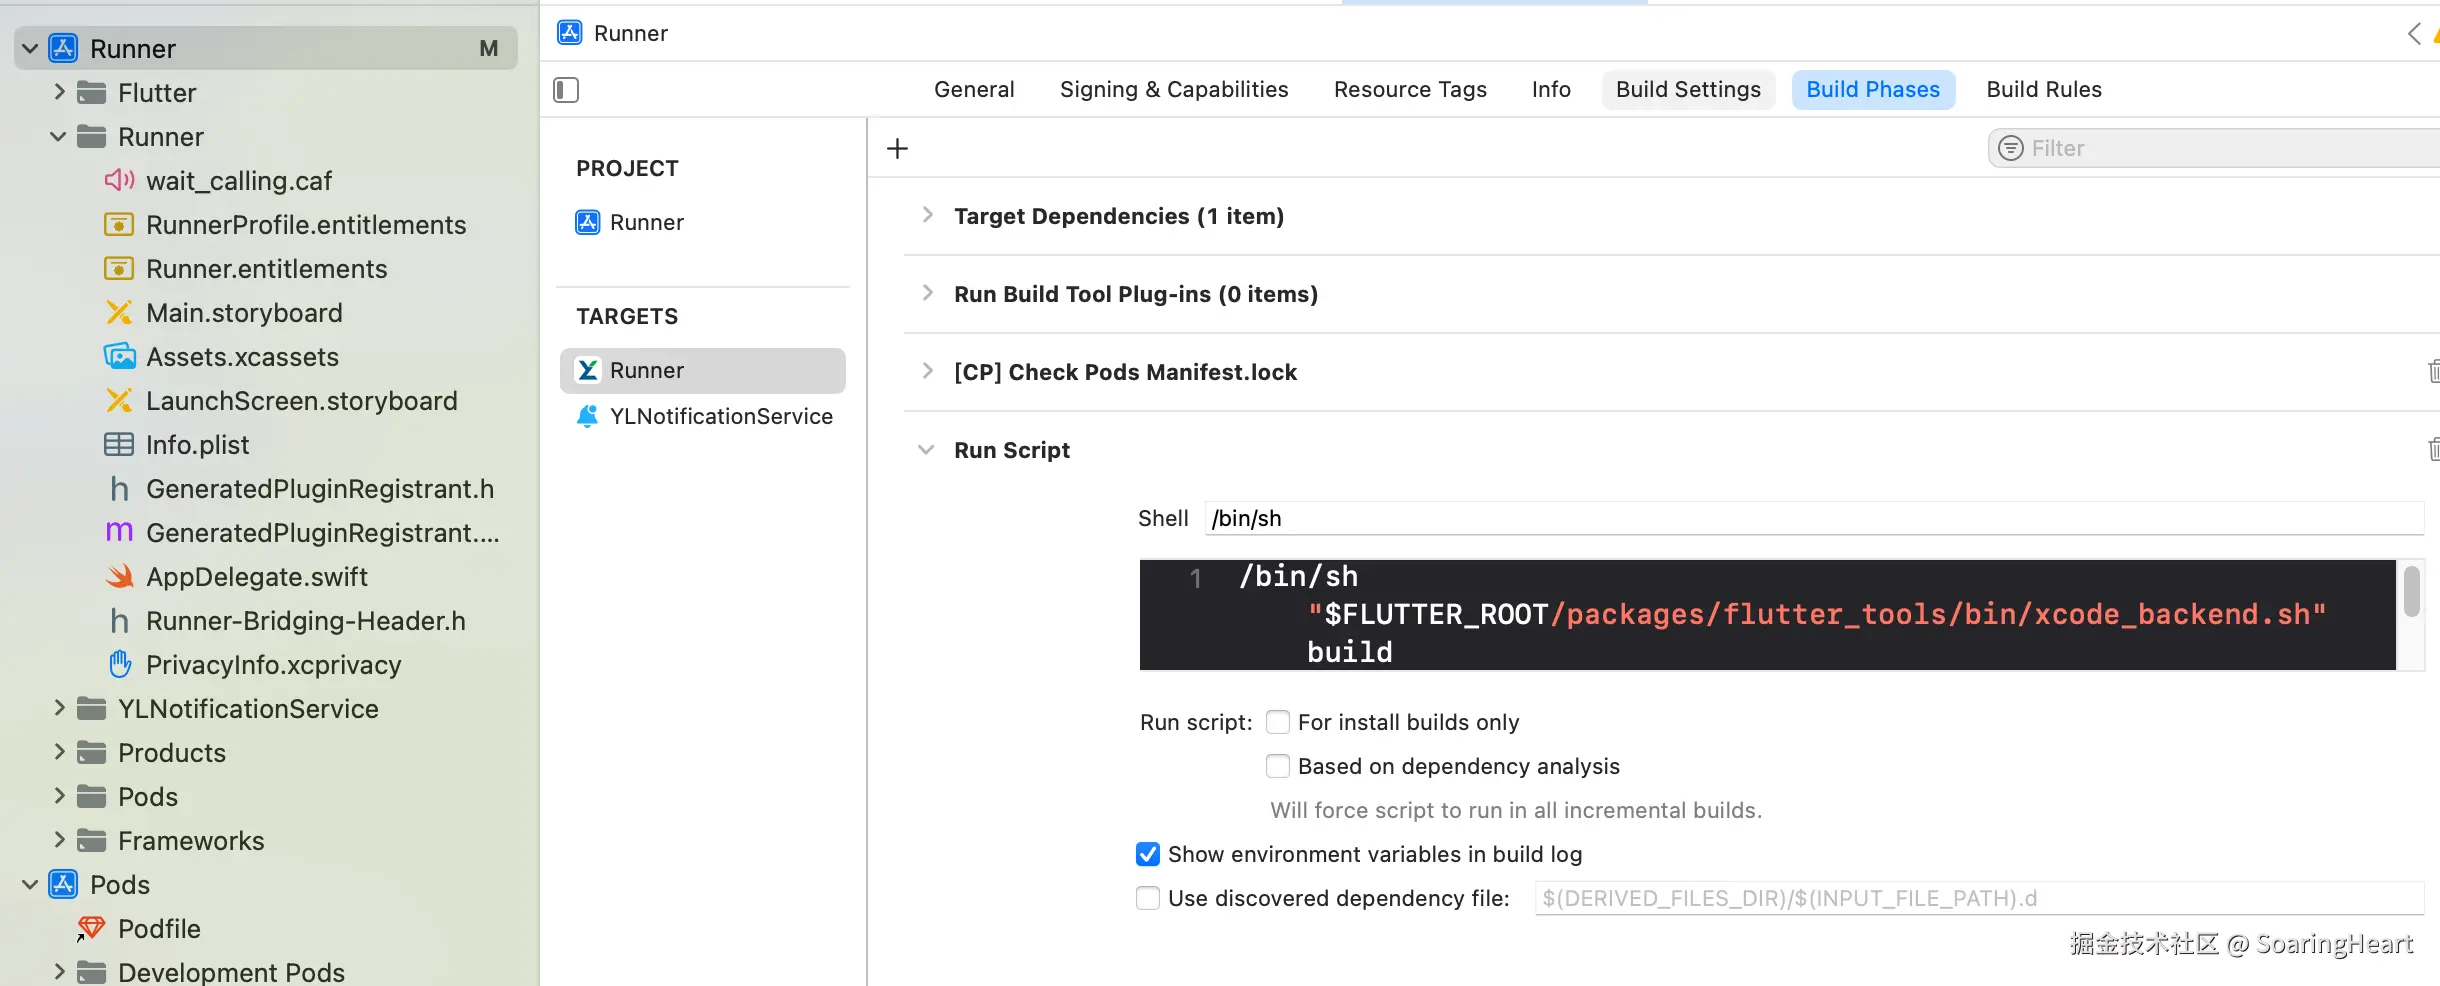The image size is (2440, 986).
Task: Open the Resource Tags tab
Action: pyautogui.click(x=1410, y=90)
